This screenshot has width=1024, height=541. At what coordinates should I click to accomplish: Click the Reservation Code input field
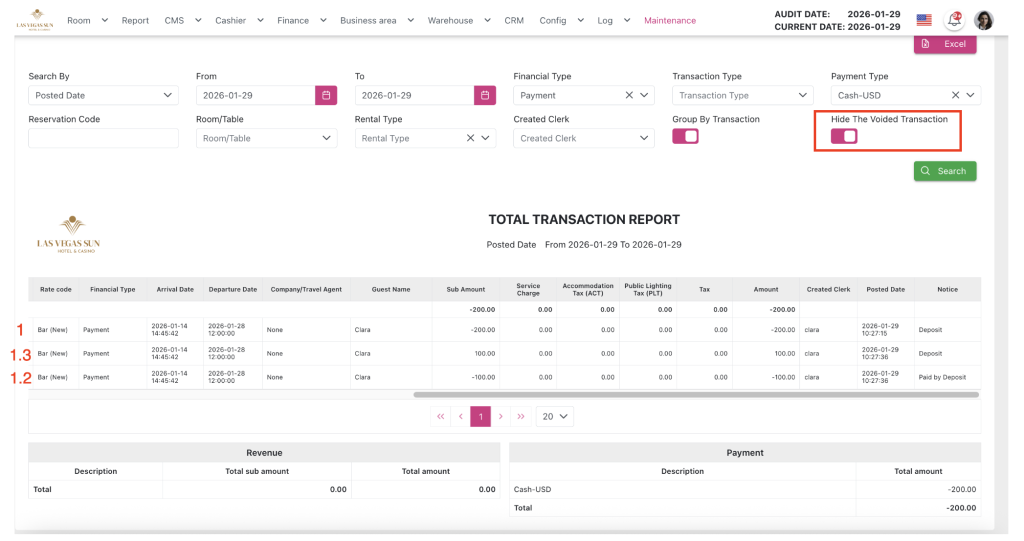pos(103,138)
